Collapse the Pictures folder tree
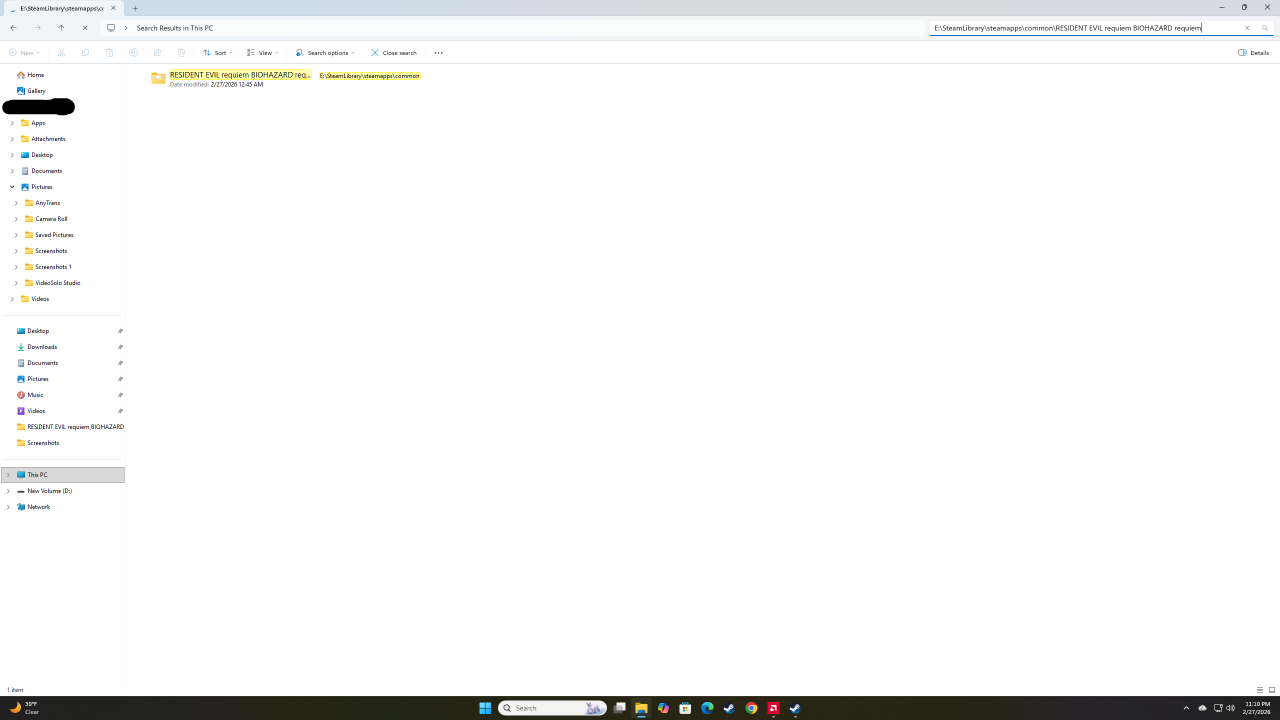 12,187
